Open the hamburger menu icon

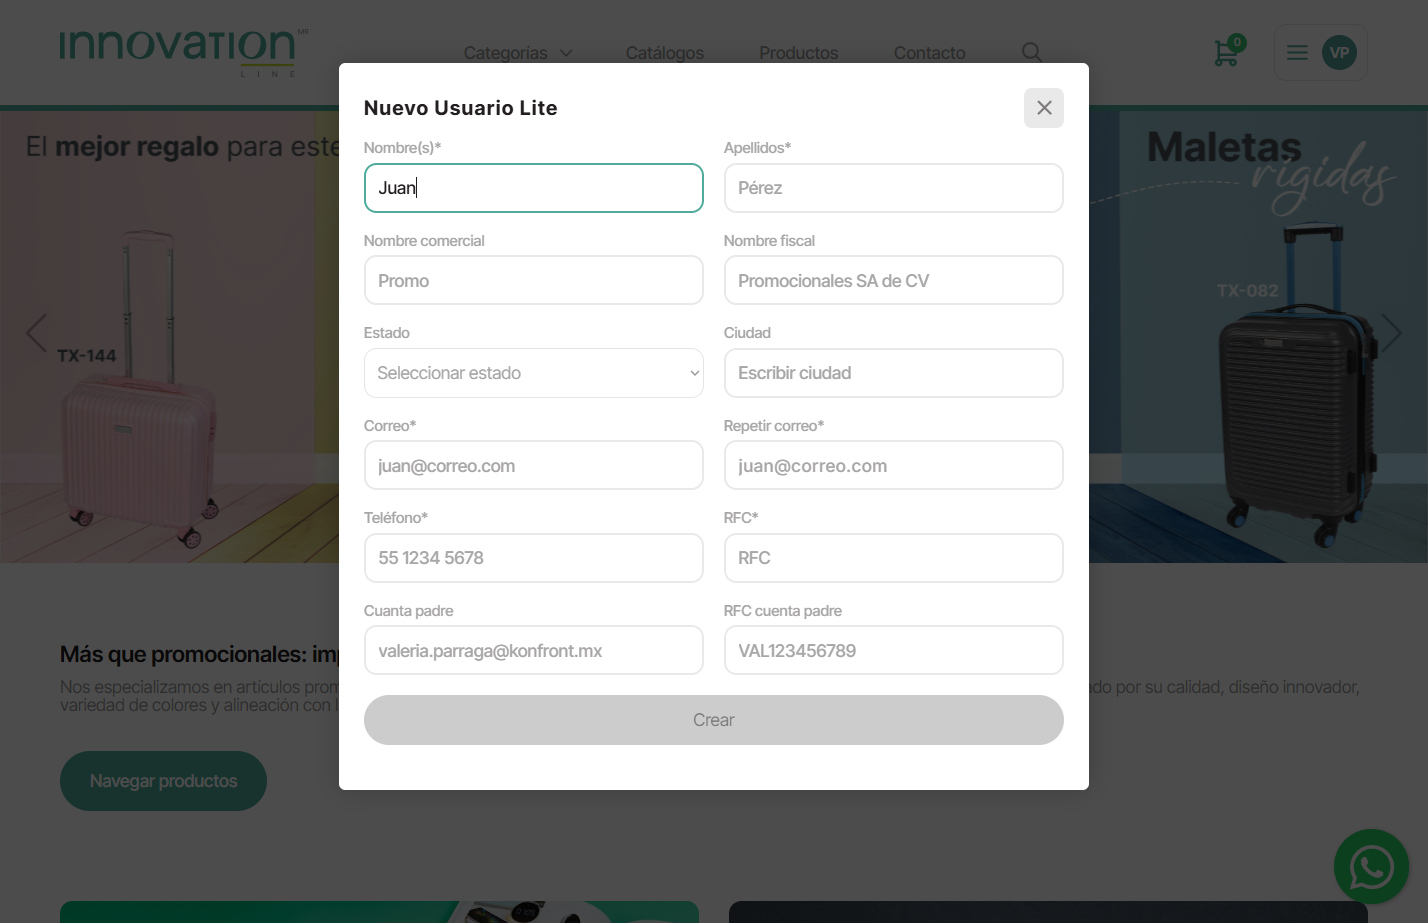tap(1297, 53)
